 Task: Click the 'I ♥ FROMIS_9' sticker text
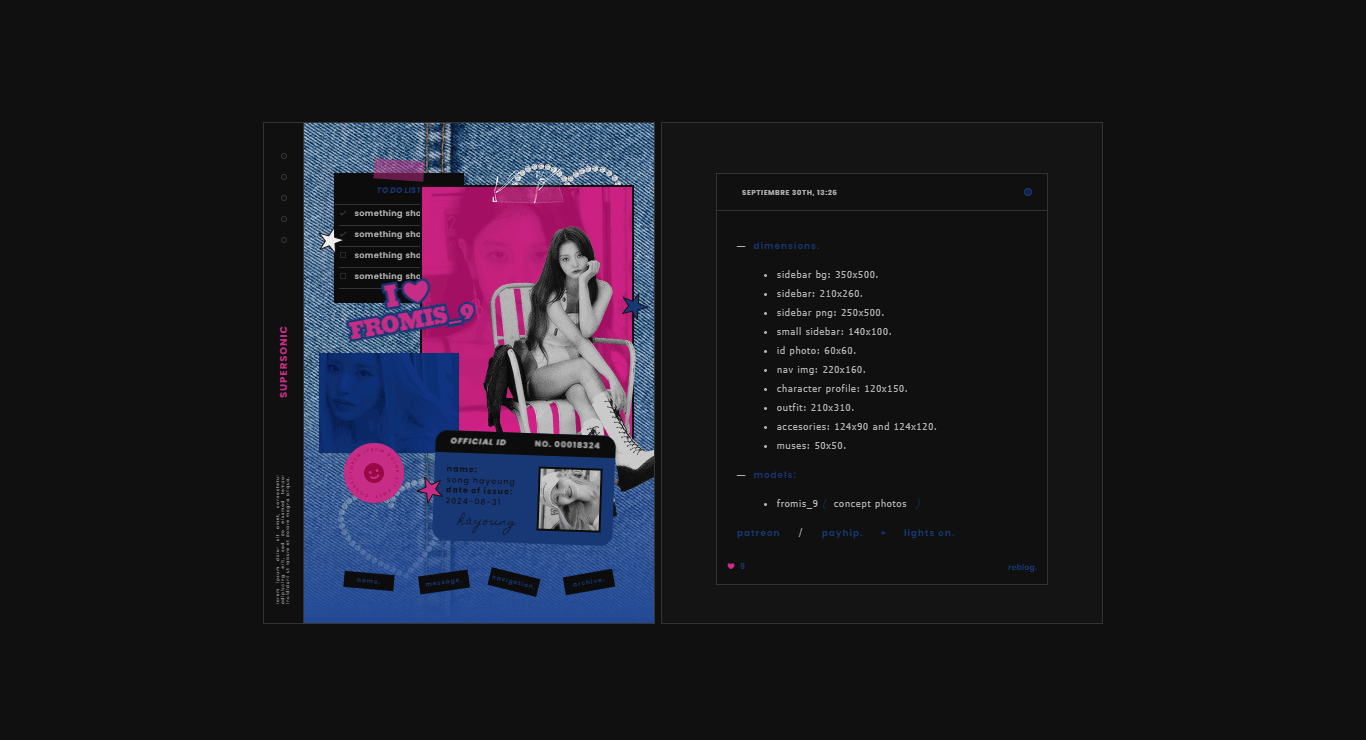click(x=410, y=309)
